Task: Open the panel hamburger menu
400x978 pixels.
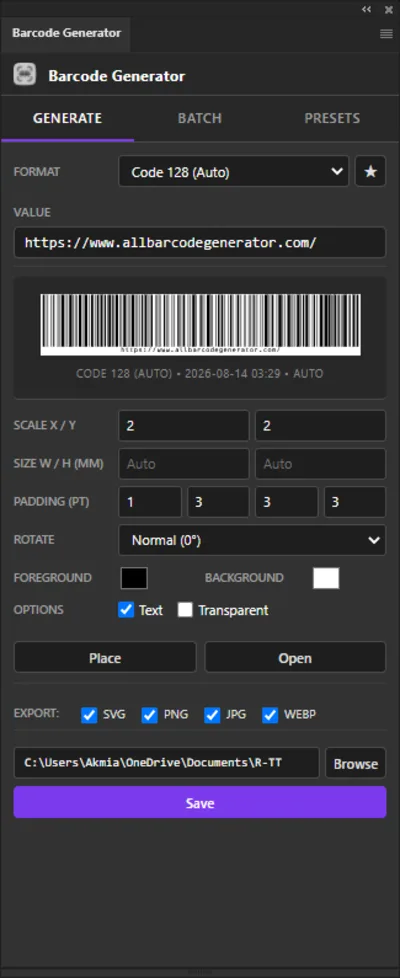Action: click(x=386, y=34)
